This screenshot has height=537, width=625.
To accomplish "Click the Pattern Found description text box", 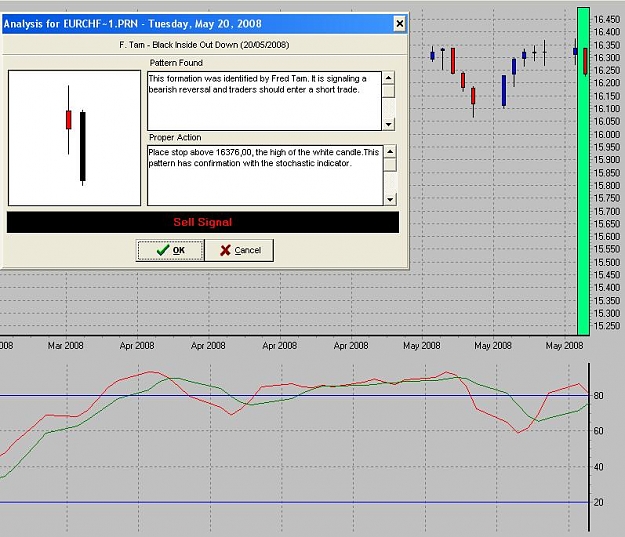I will click(264, 101).
